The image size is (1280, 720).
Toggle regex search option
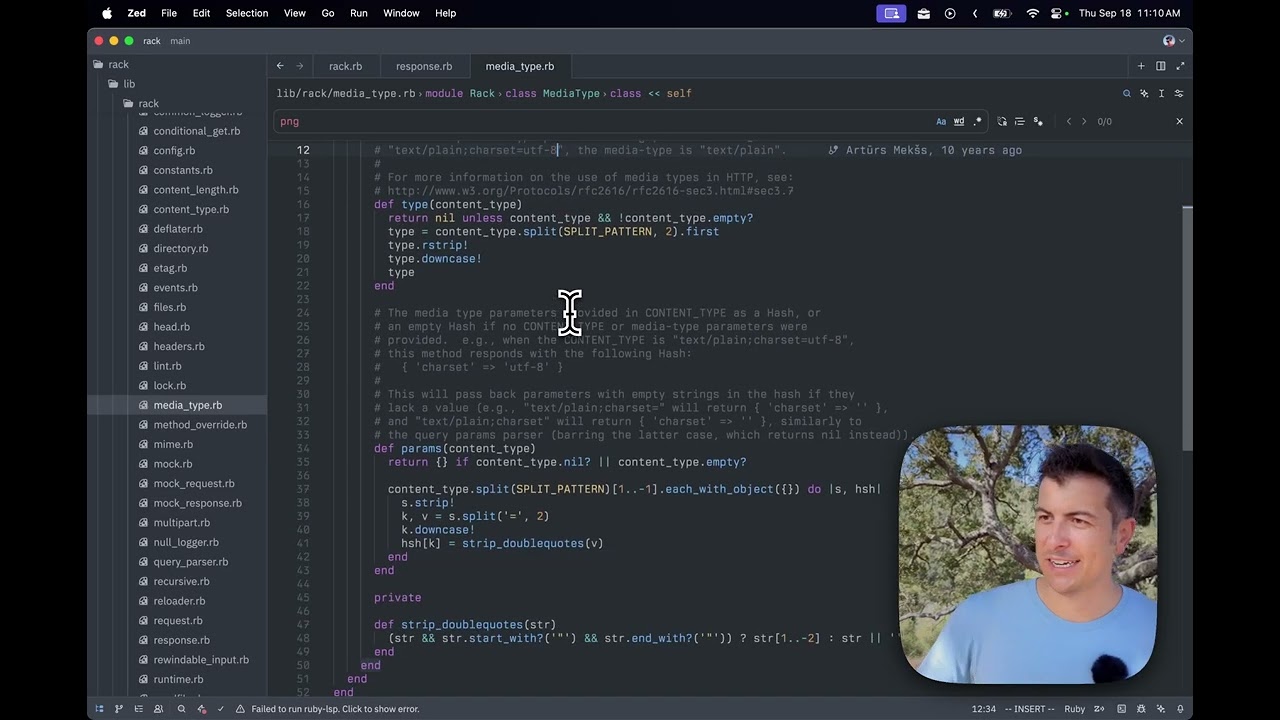coord(977,121)
